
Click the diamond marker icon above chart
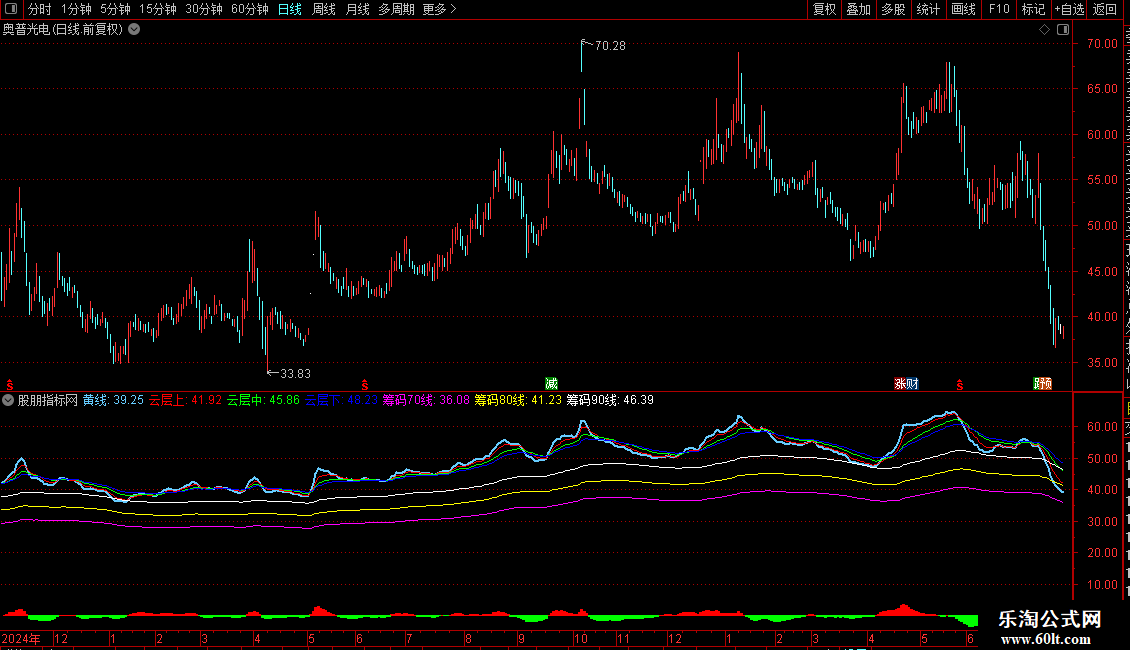pos(1044,29)
